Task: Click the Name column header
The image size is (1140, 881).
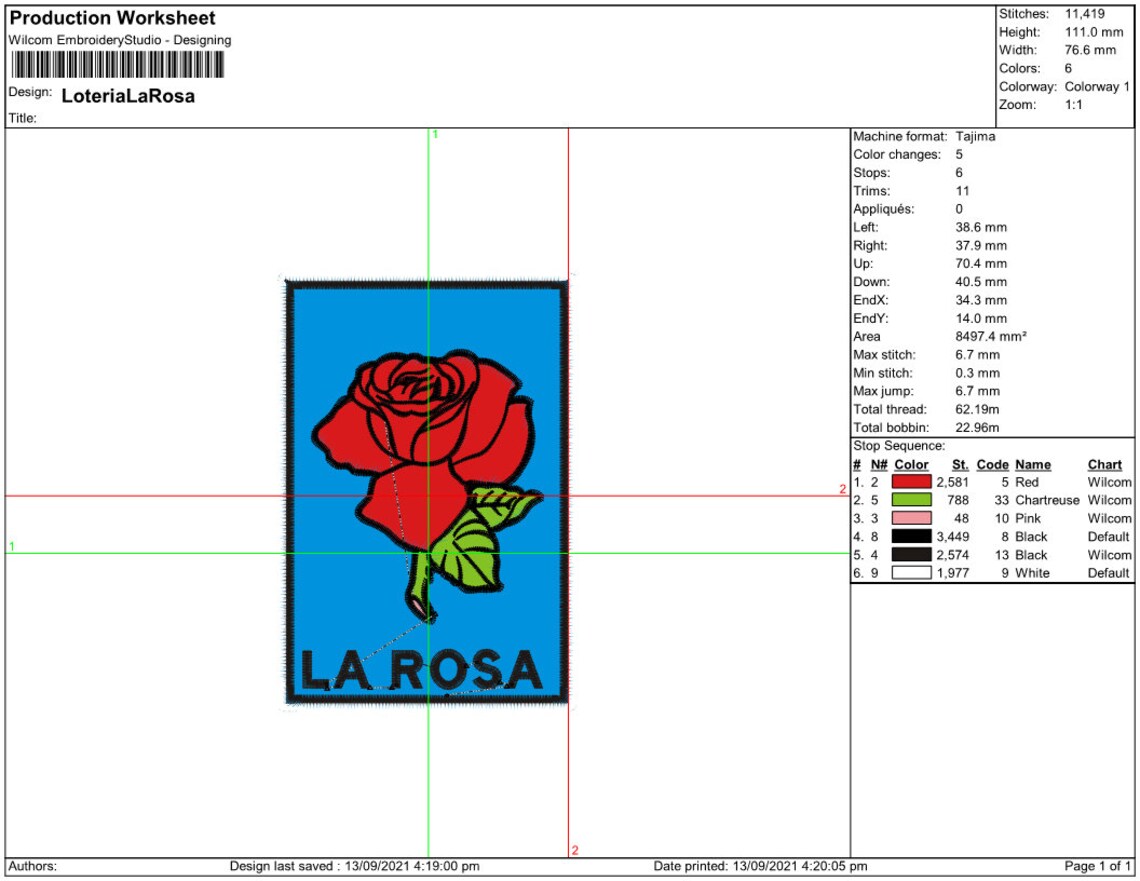Action: coord(1034,464)
